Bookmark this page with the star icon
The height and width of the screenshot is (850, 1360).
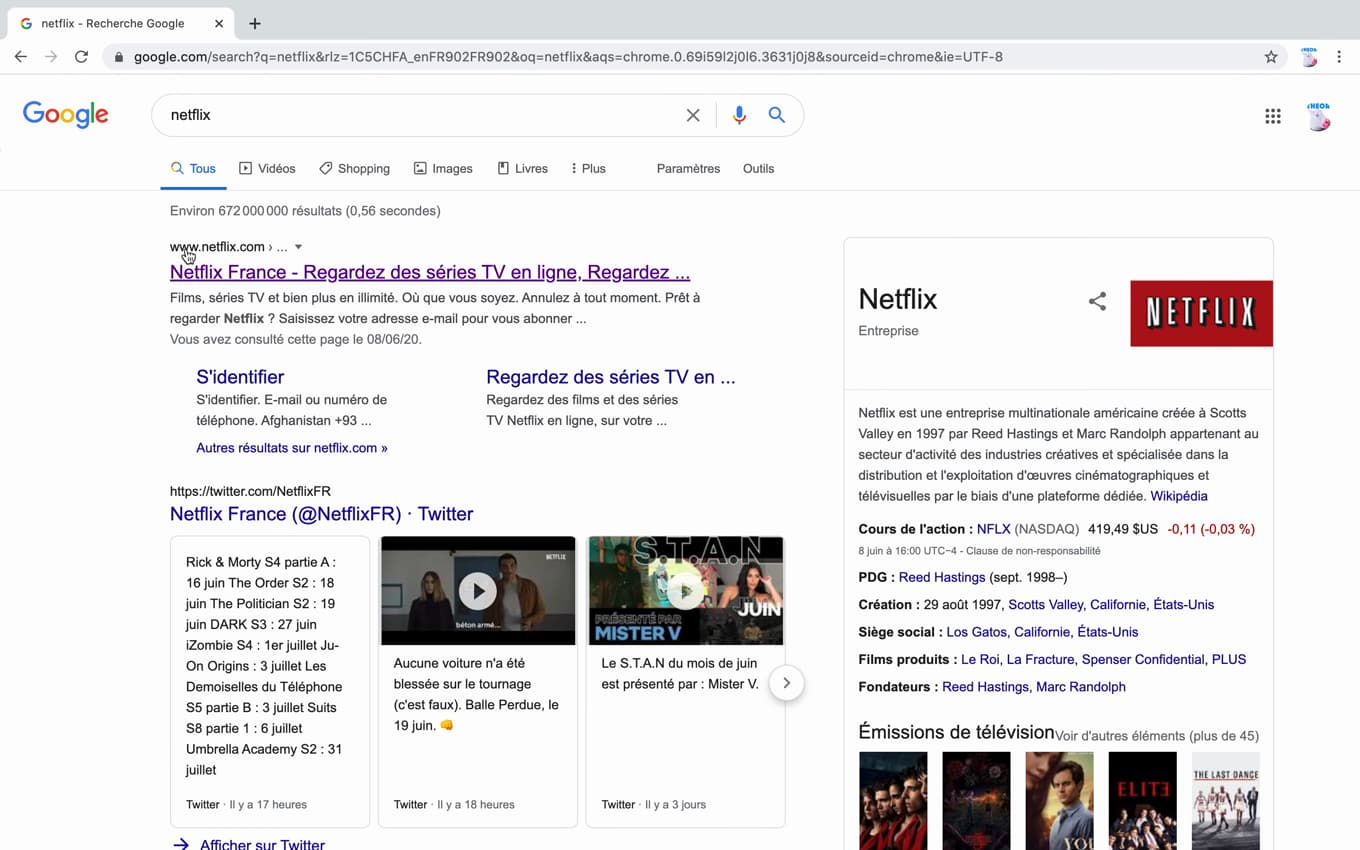coord(1271,57)
